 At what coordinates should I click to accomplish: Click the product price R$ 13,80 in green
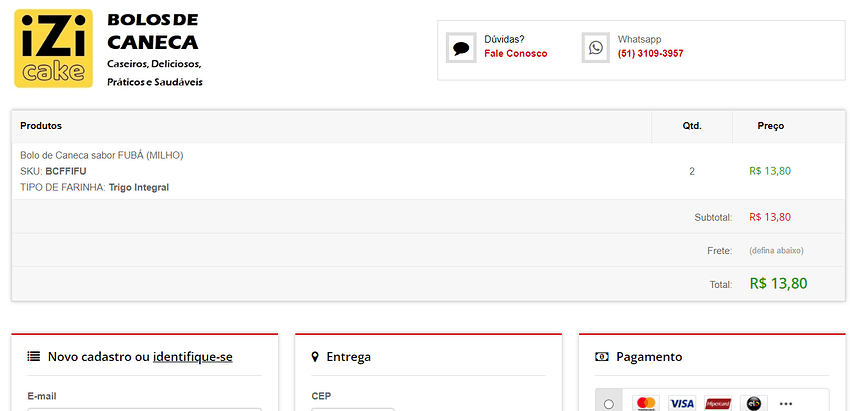coord(770,171)
